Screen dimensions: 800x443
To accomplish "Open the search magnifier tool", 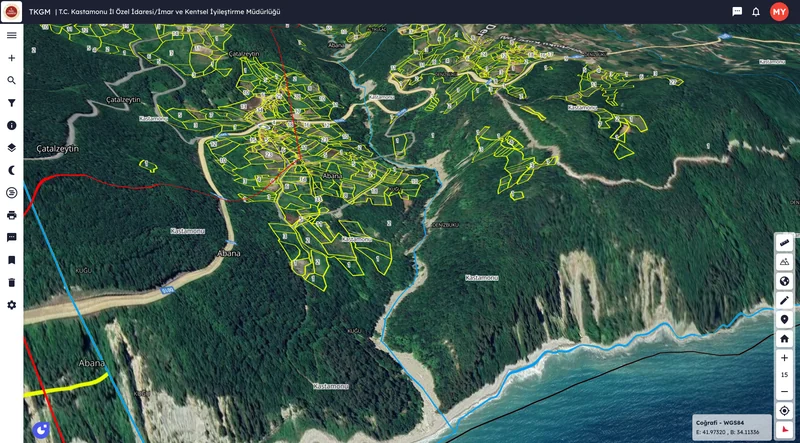I will tap(11, 80).
